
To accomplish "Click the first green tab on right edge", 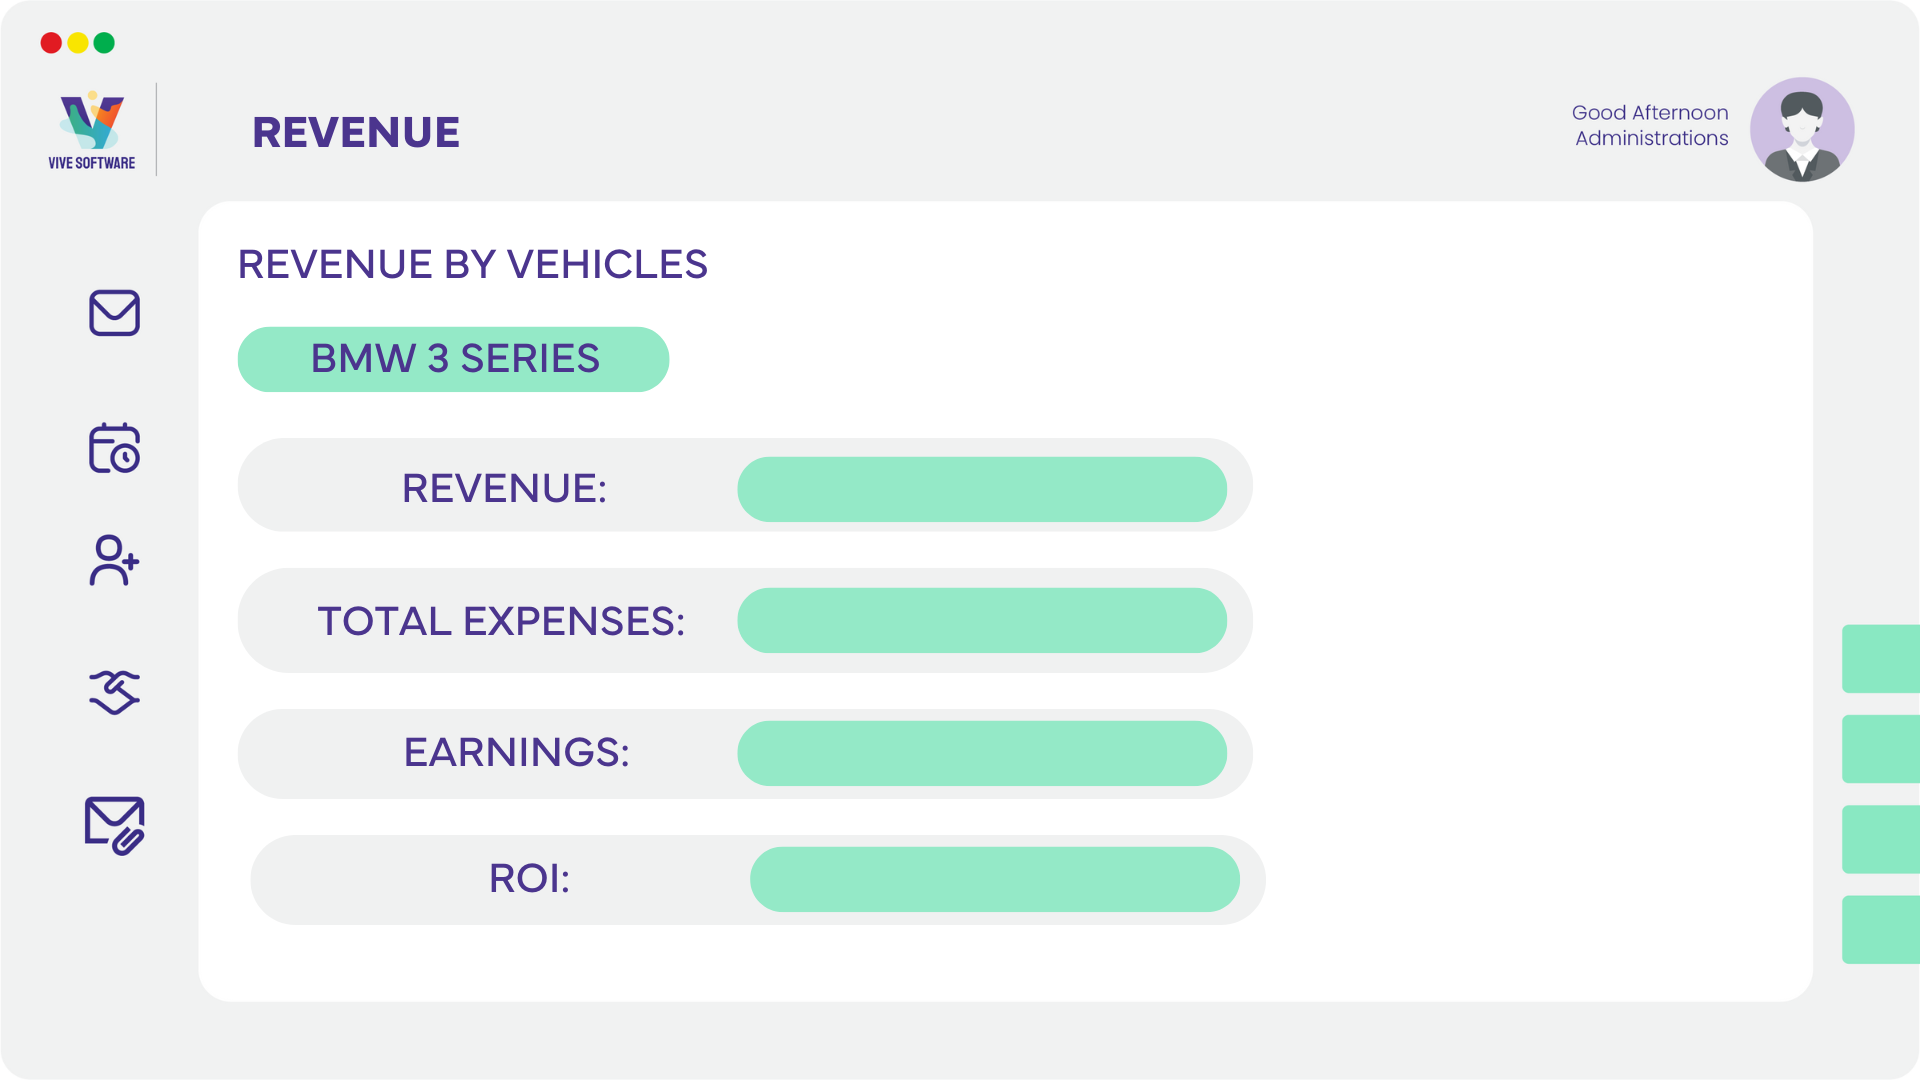I will tap(1881, 659).
